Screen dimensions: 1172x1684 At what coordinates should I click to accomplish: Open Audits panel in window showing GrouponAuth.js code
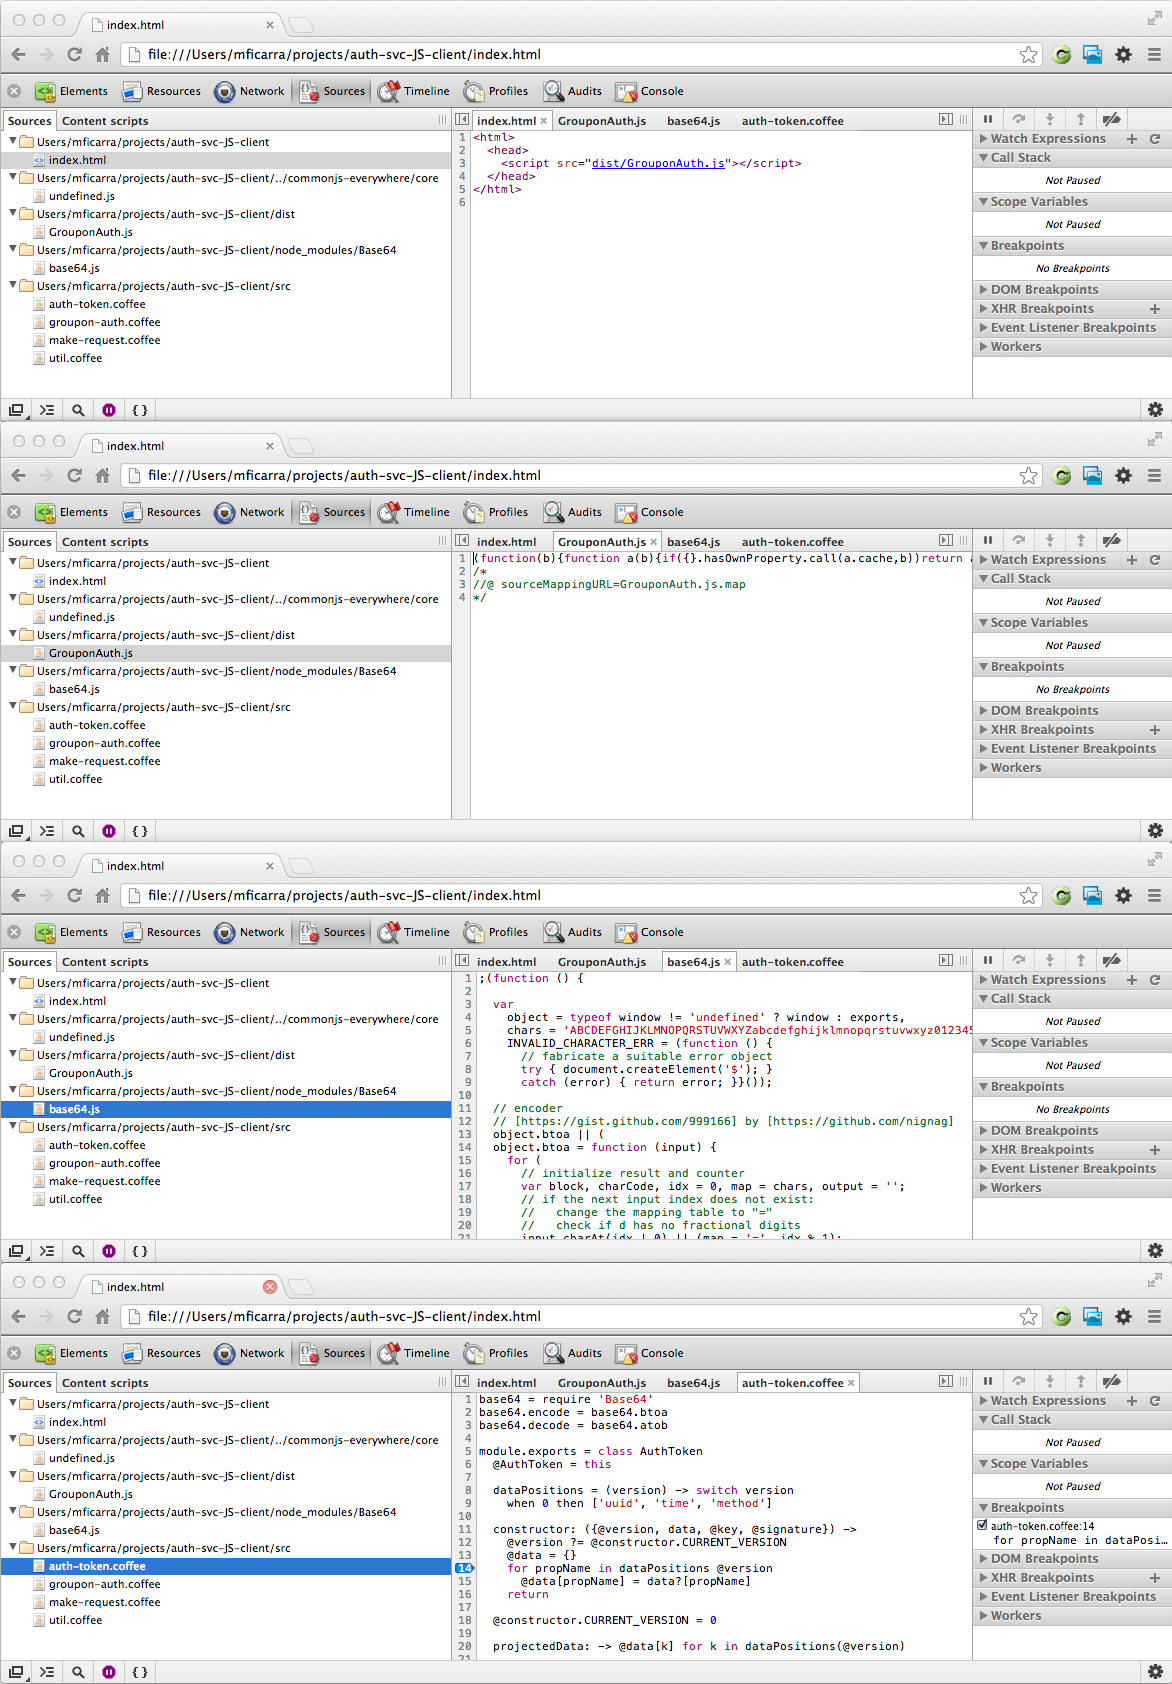[573, 512]
